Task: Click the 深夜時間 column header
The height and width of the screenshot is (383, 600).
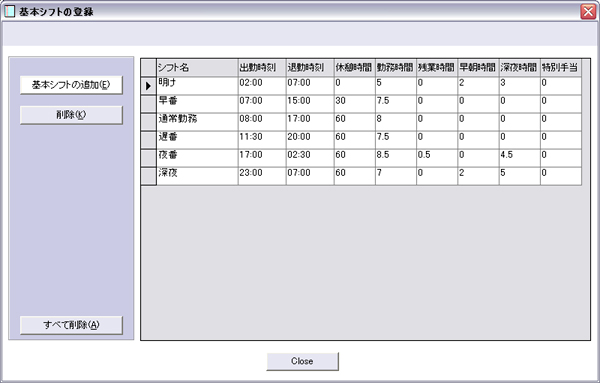Action: (520, 68)
